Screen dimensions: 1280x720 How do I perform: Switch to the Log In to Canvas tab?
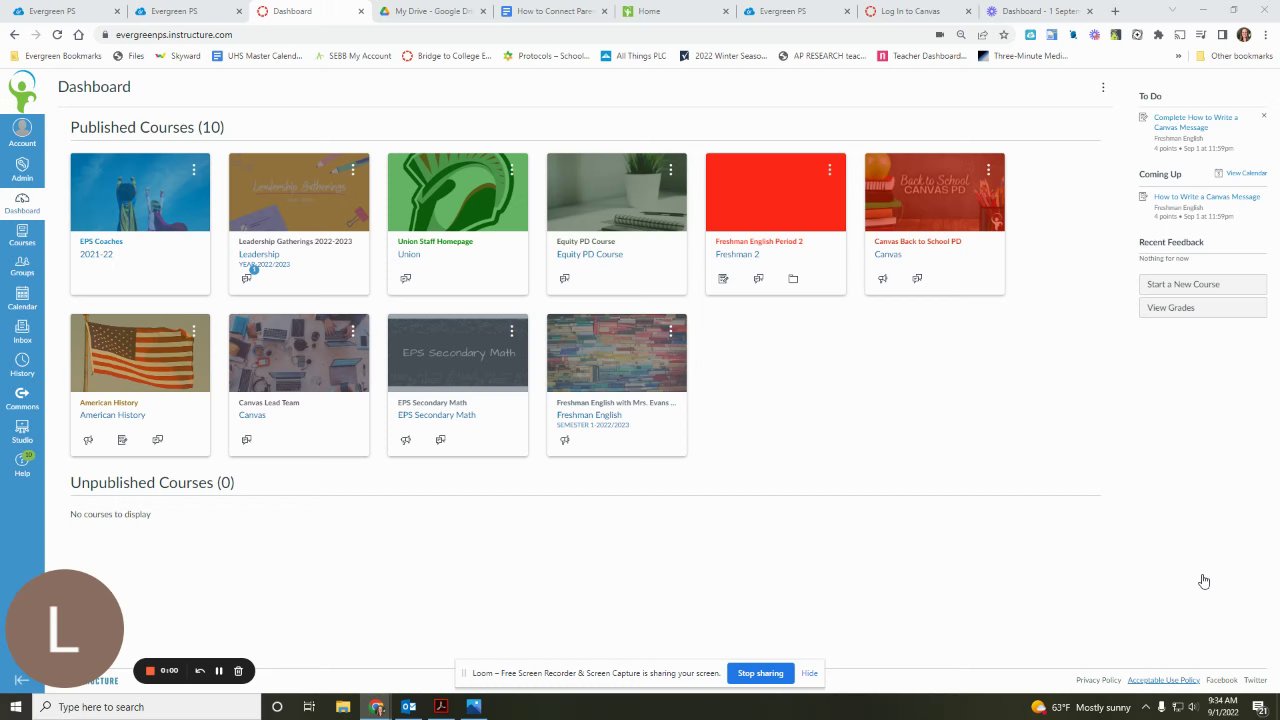pyautogui.click(x=917, y=11)
